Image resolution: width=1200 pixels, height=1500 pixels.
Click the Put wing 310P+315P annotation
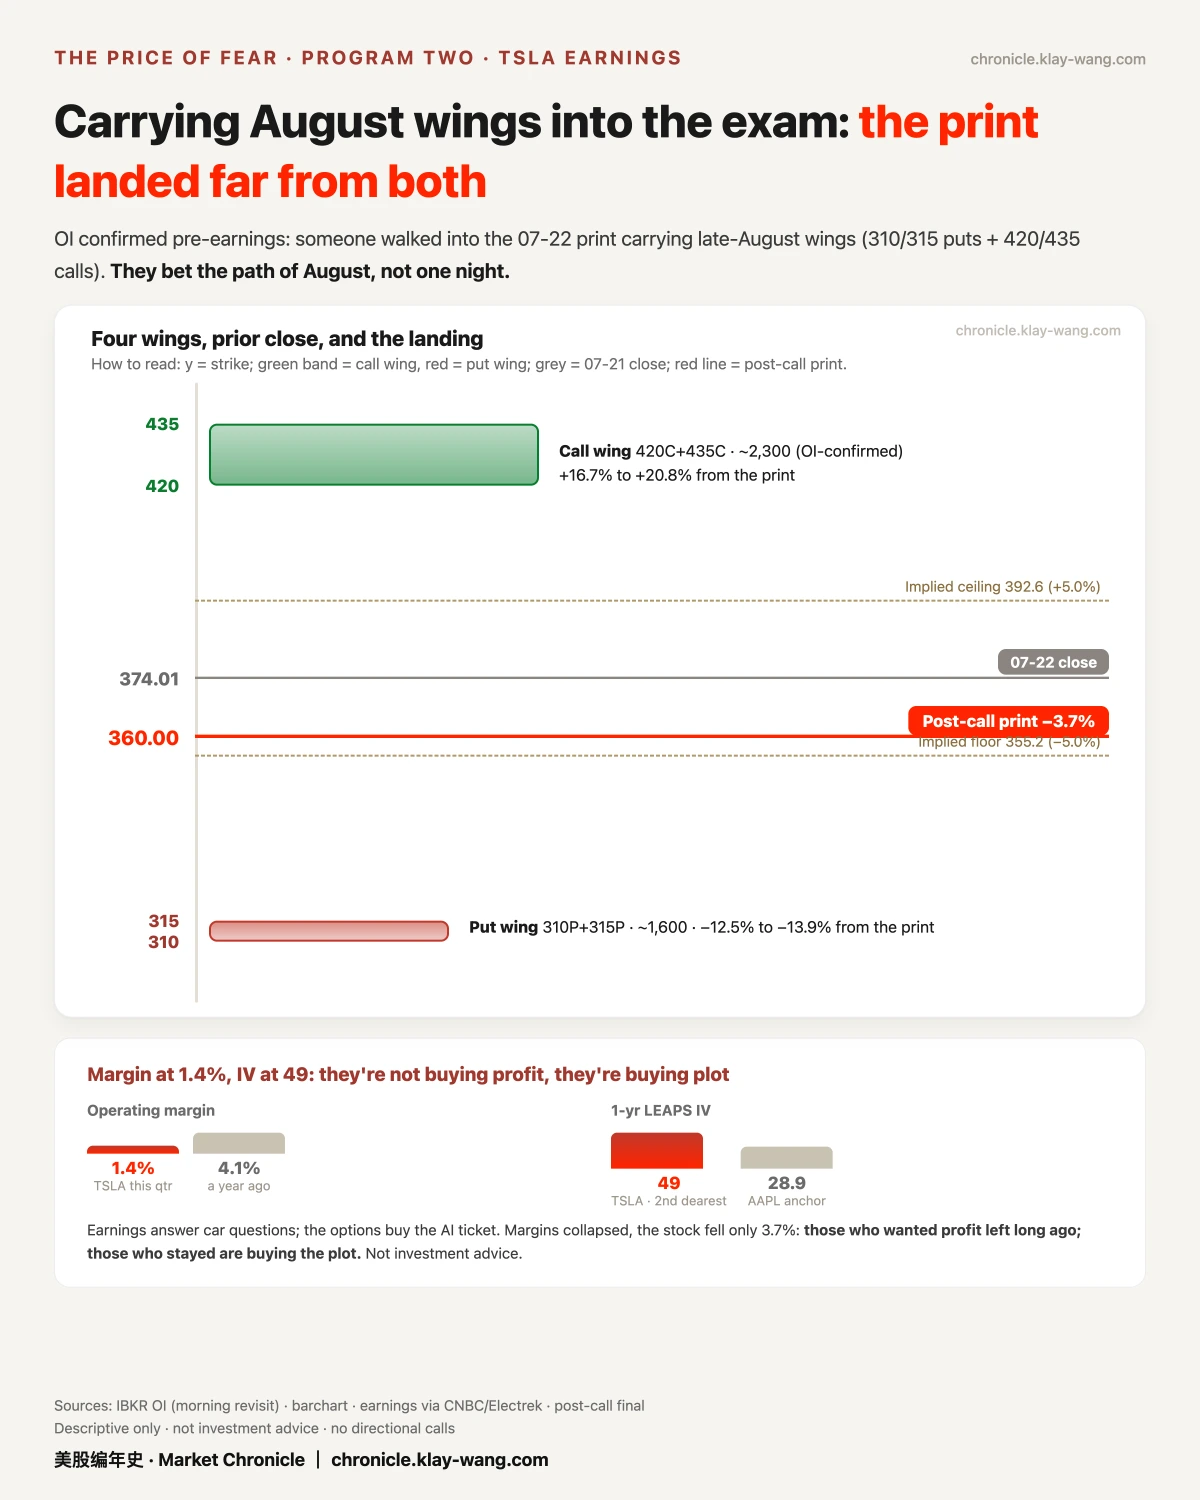(702, 927)
